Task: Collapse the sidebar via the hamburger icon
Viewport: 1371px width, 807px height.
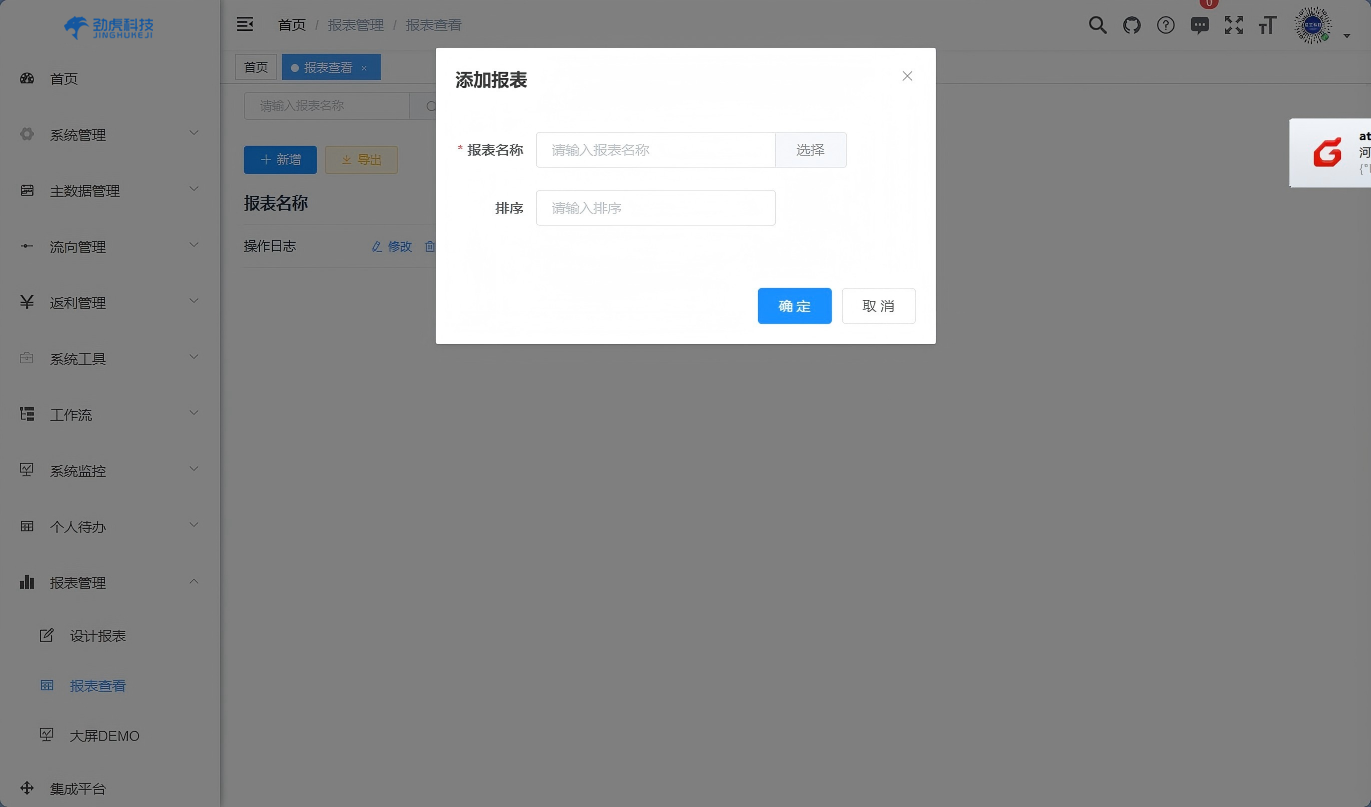Action: [245, 24]
